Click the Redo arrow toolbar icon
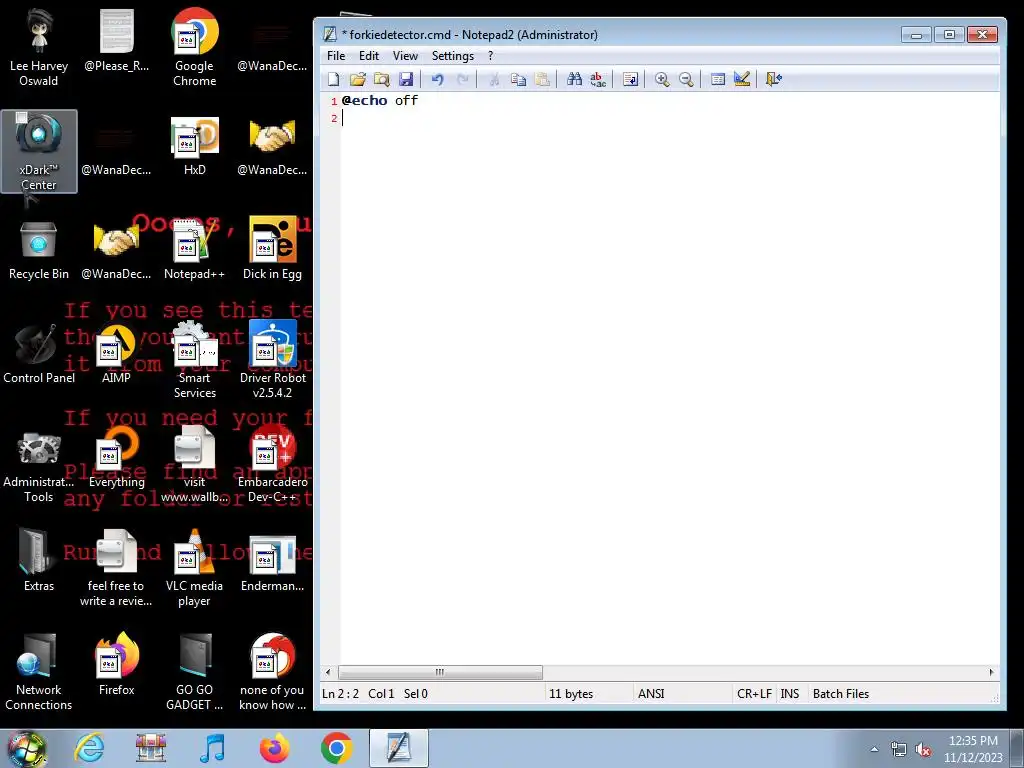 462,80
